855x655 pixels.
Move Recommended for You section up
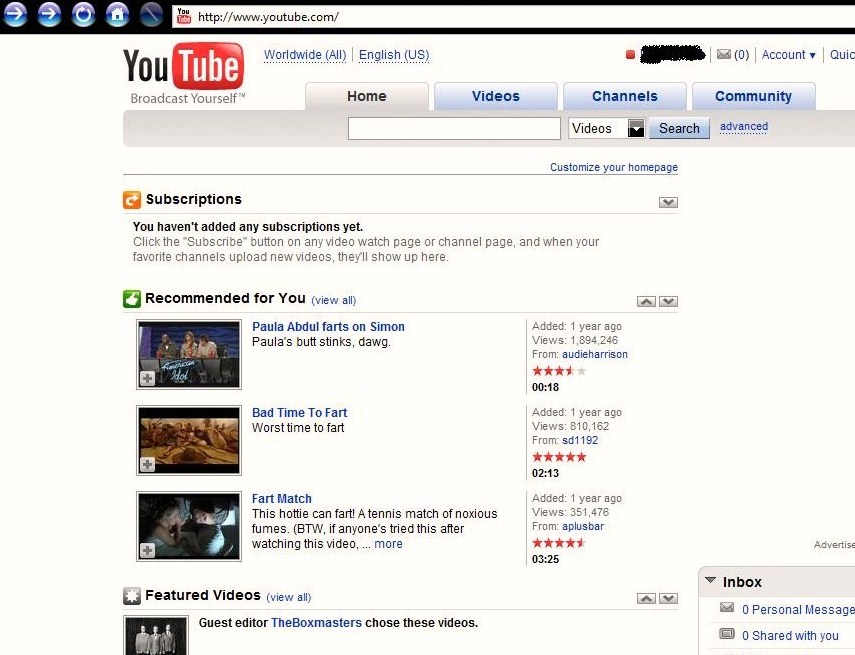pos(646,302)
